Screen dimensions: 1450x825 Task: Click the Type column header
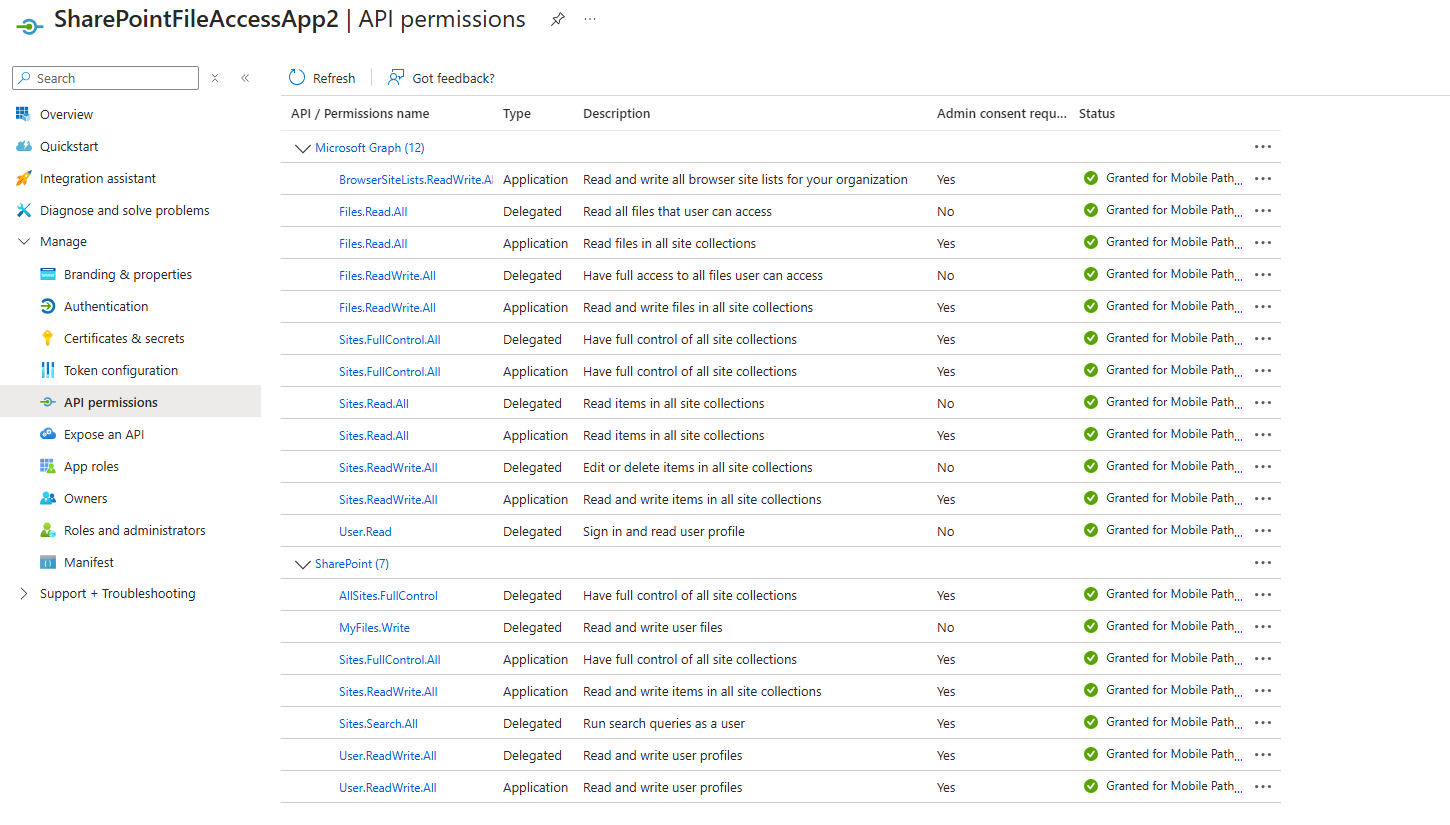517,114
